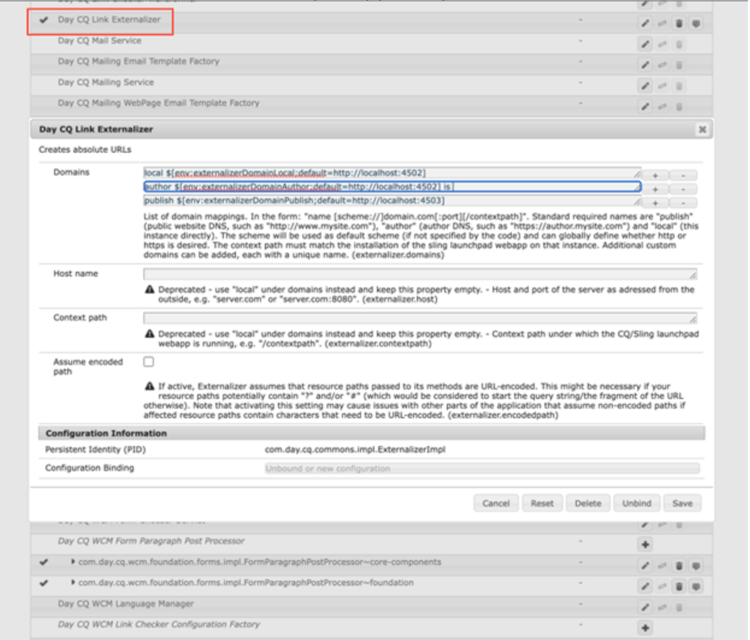This screenshot has width=750, height=640.
Task: Click the Configuration Information section header
Action: click(371, 433)
